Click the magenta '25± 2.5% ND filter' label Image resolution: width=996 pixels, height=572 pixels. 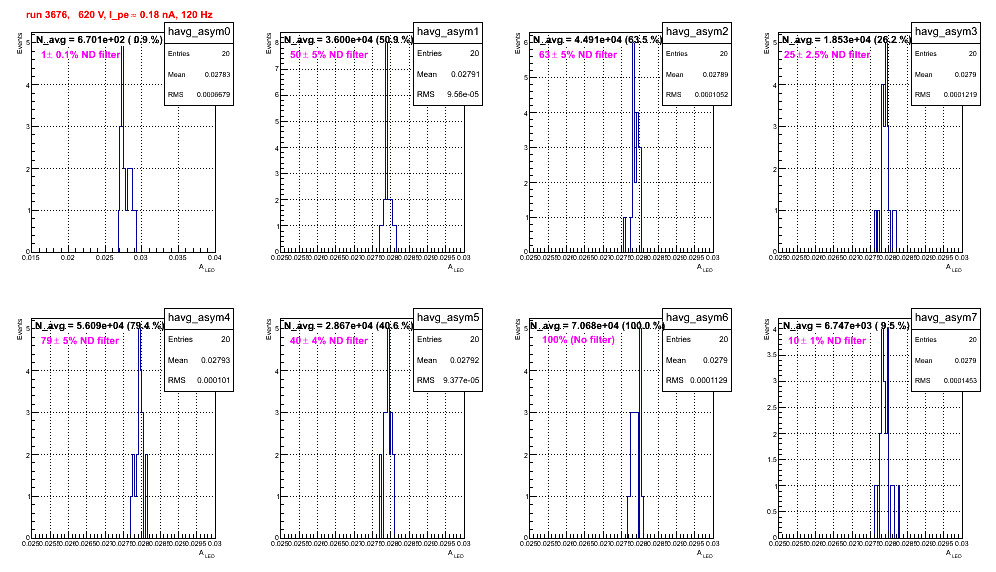coord(827,55)
